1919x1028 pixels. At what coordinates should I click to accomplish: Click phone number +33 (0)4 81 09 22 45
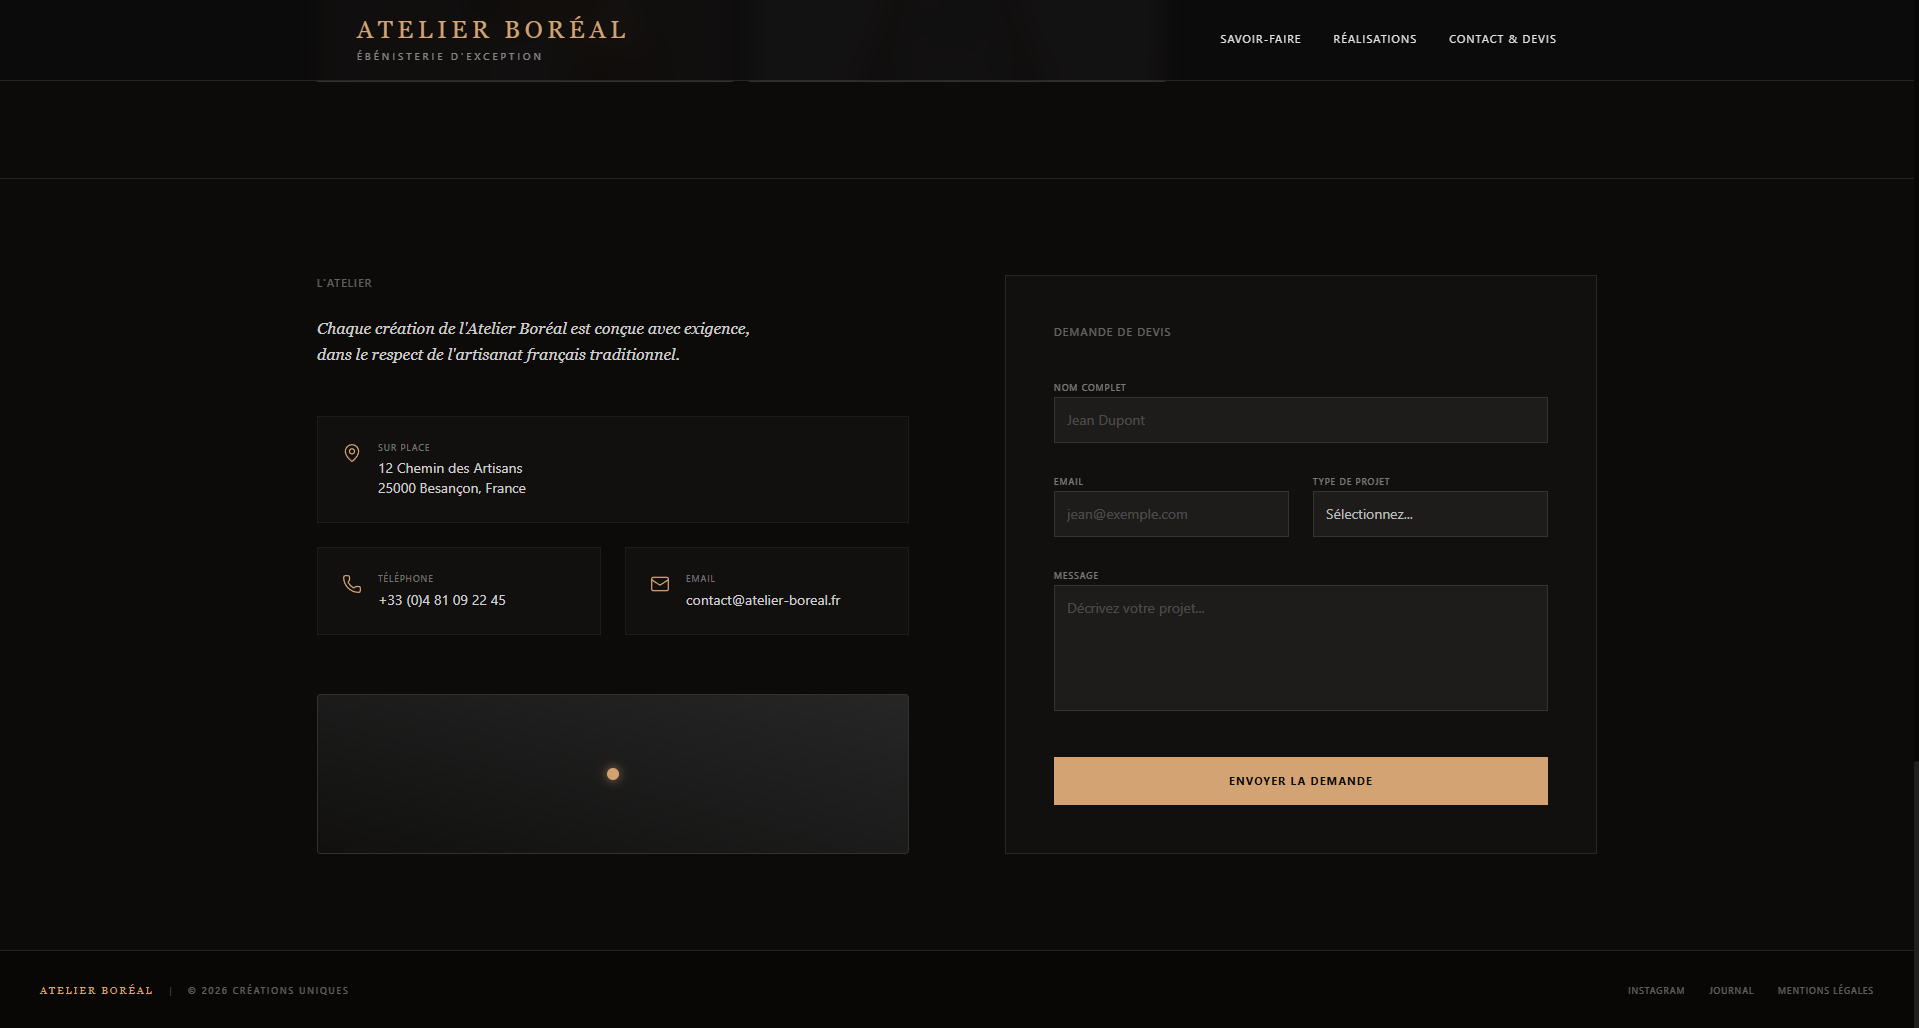pyautogui.click(x=442, y=600)
